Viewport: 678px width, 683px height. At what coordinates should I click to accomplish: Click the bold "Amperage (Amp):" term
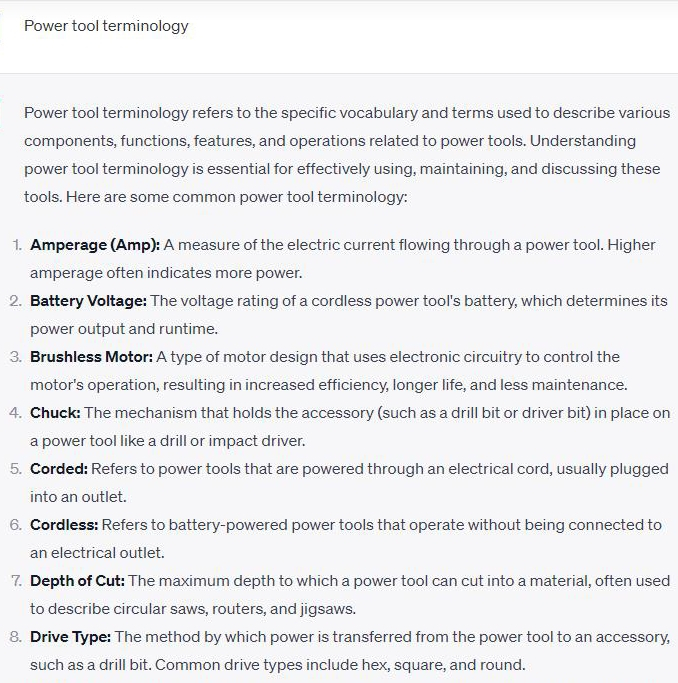[x=95, y=245]
